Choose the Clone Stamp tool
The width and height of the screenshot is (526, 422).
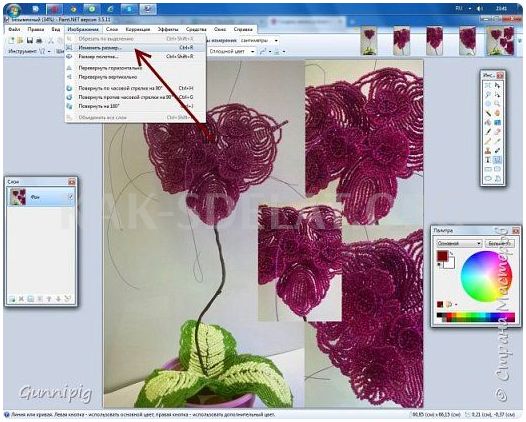(488, 151)
